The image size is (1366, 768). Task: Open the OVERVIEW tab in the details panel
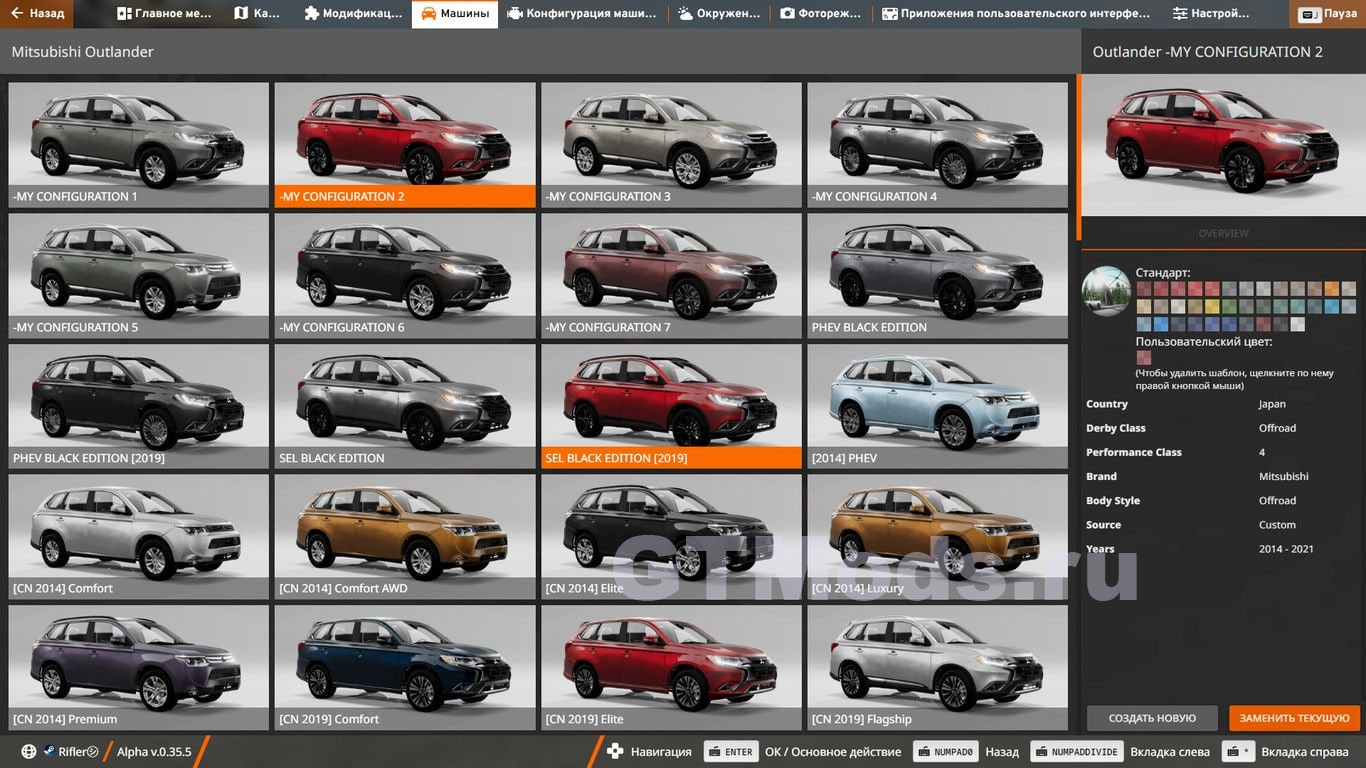[x=1223, y=233]
